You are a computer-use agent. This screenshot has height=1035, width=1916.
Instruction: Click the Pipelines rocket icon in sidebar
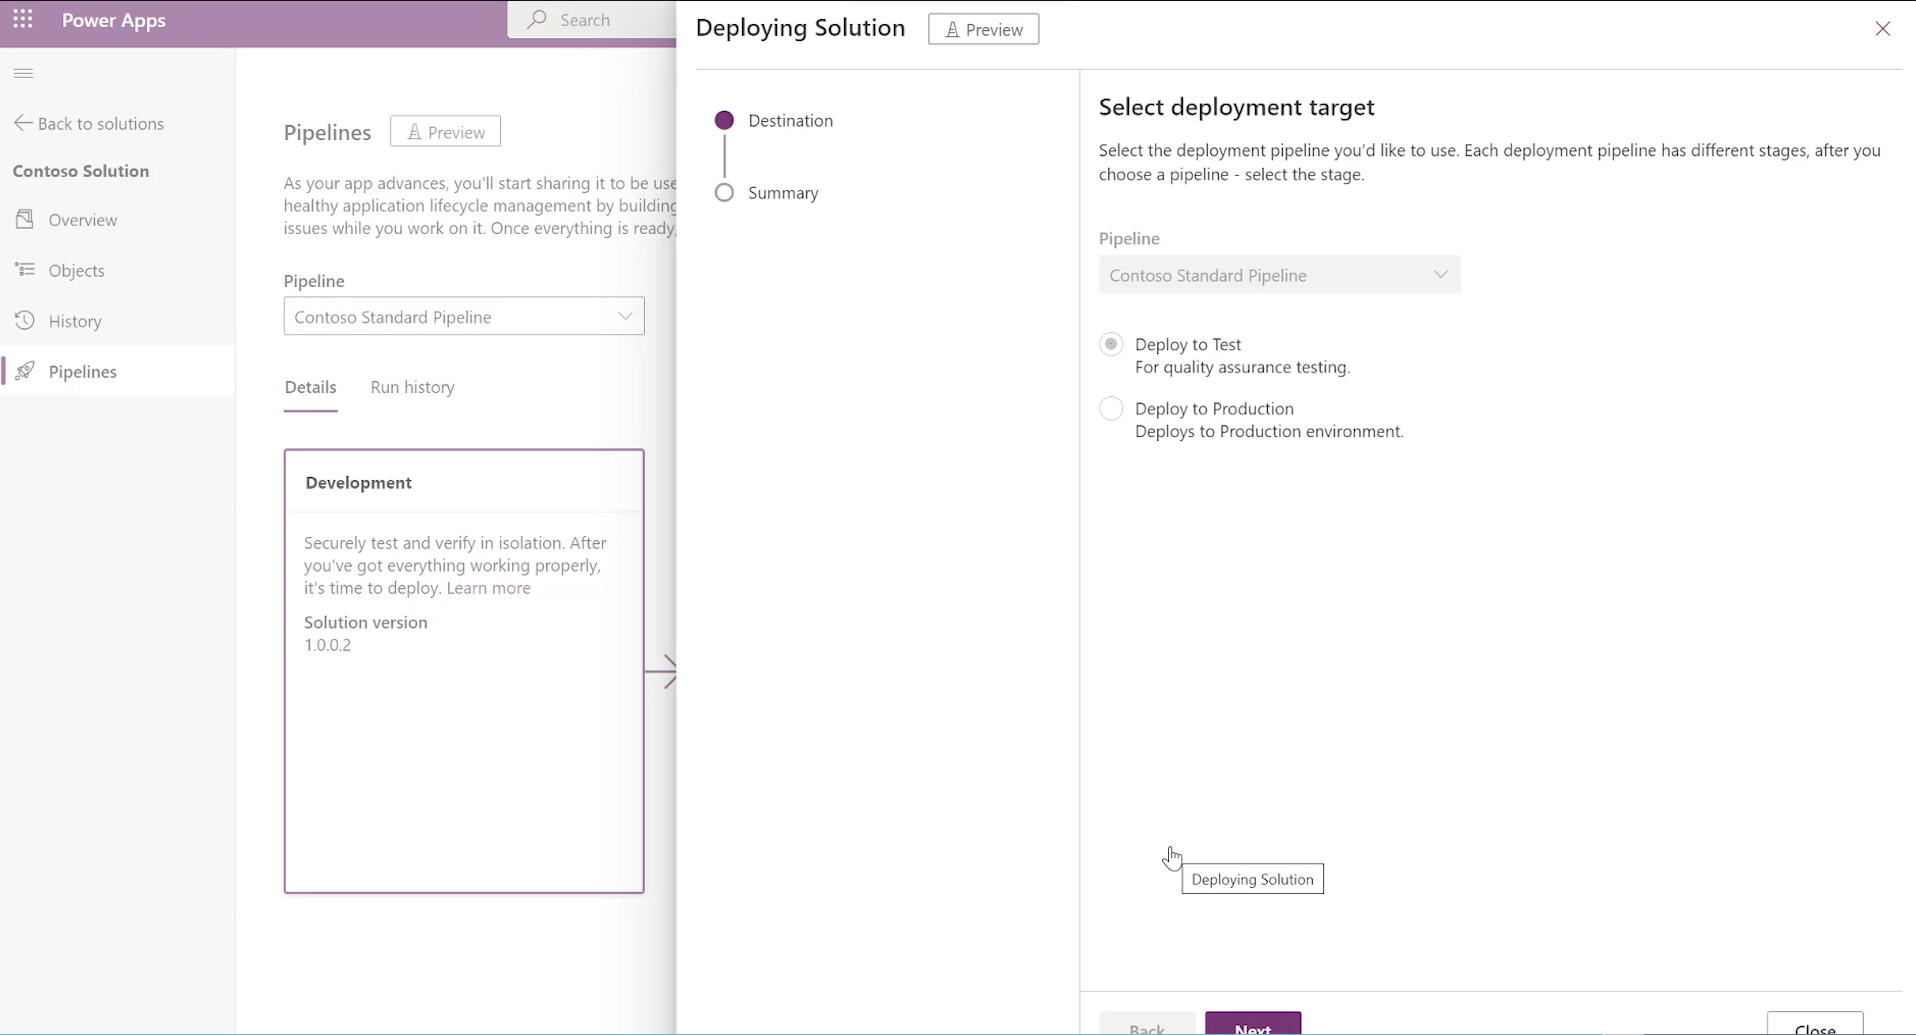tap(25, 371)
